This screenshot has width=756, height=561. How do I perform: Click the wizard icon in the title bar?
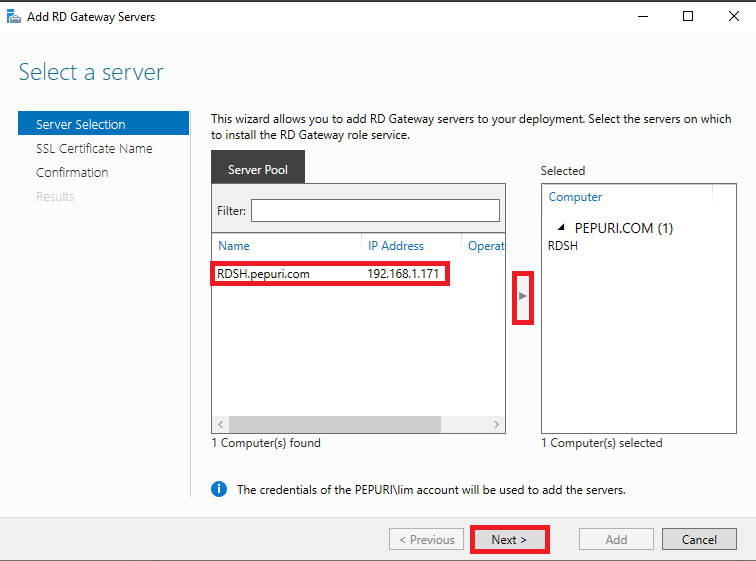pos(14,16)
